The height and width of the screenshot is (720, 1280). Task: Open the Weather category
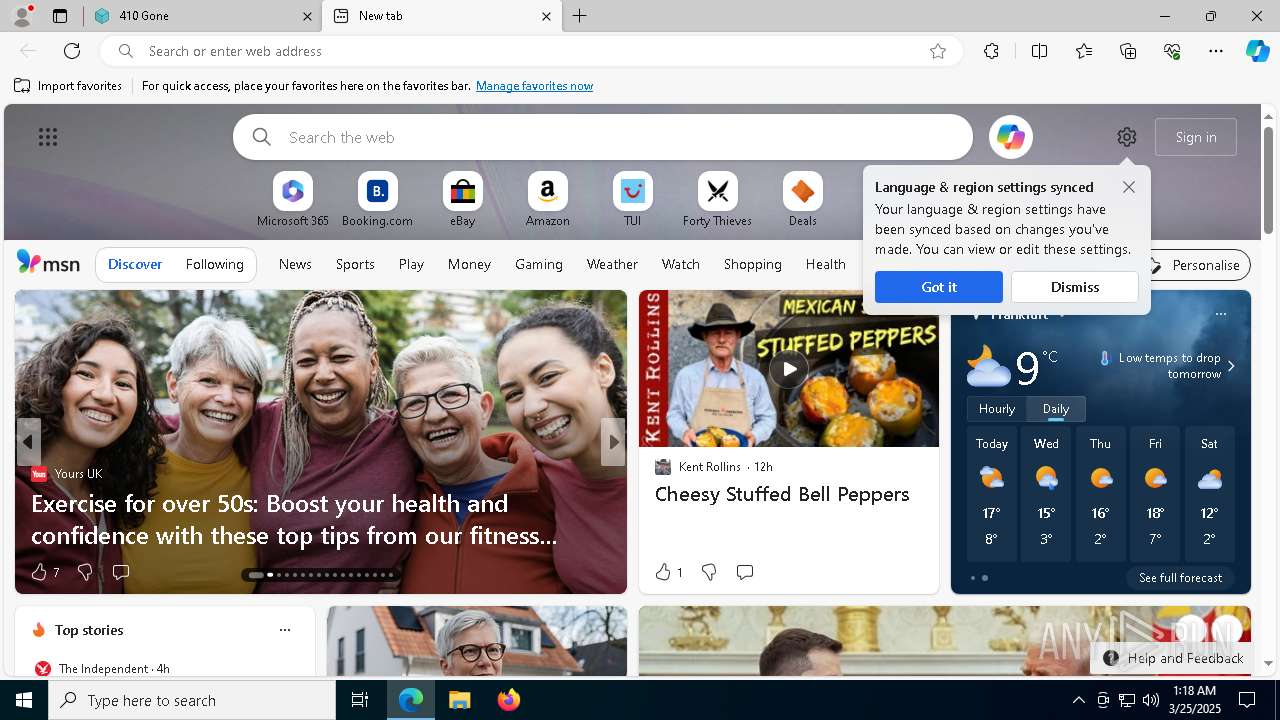click(x=612, y=264)
